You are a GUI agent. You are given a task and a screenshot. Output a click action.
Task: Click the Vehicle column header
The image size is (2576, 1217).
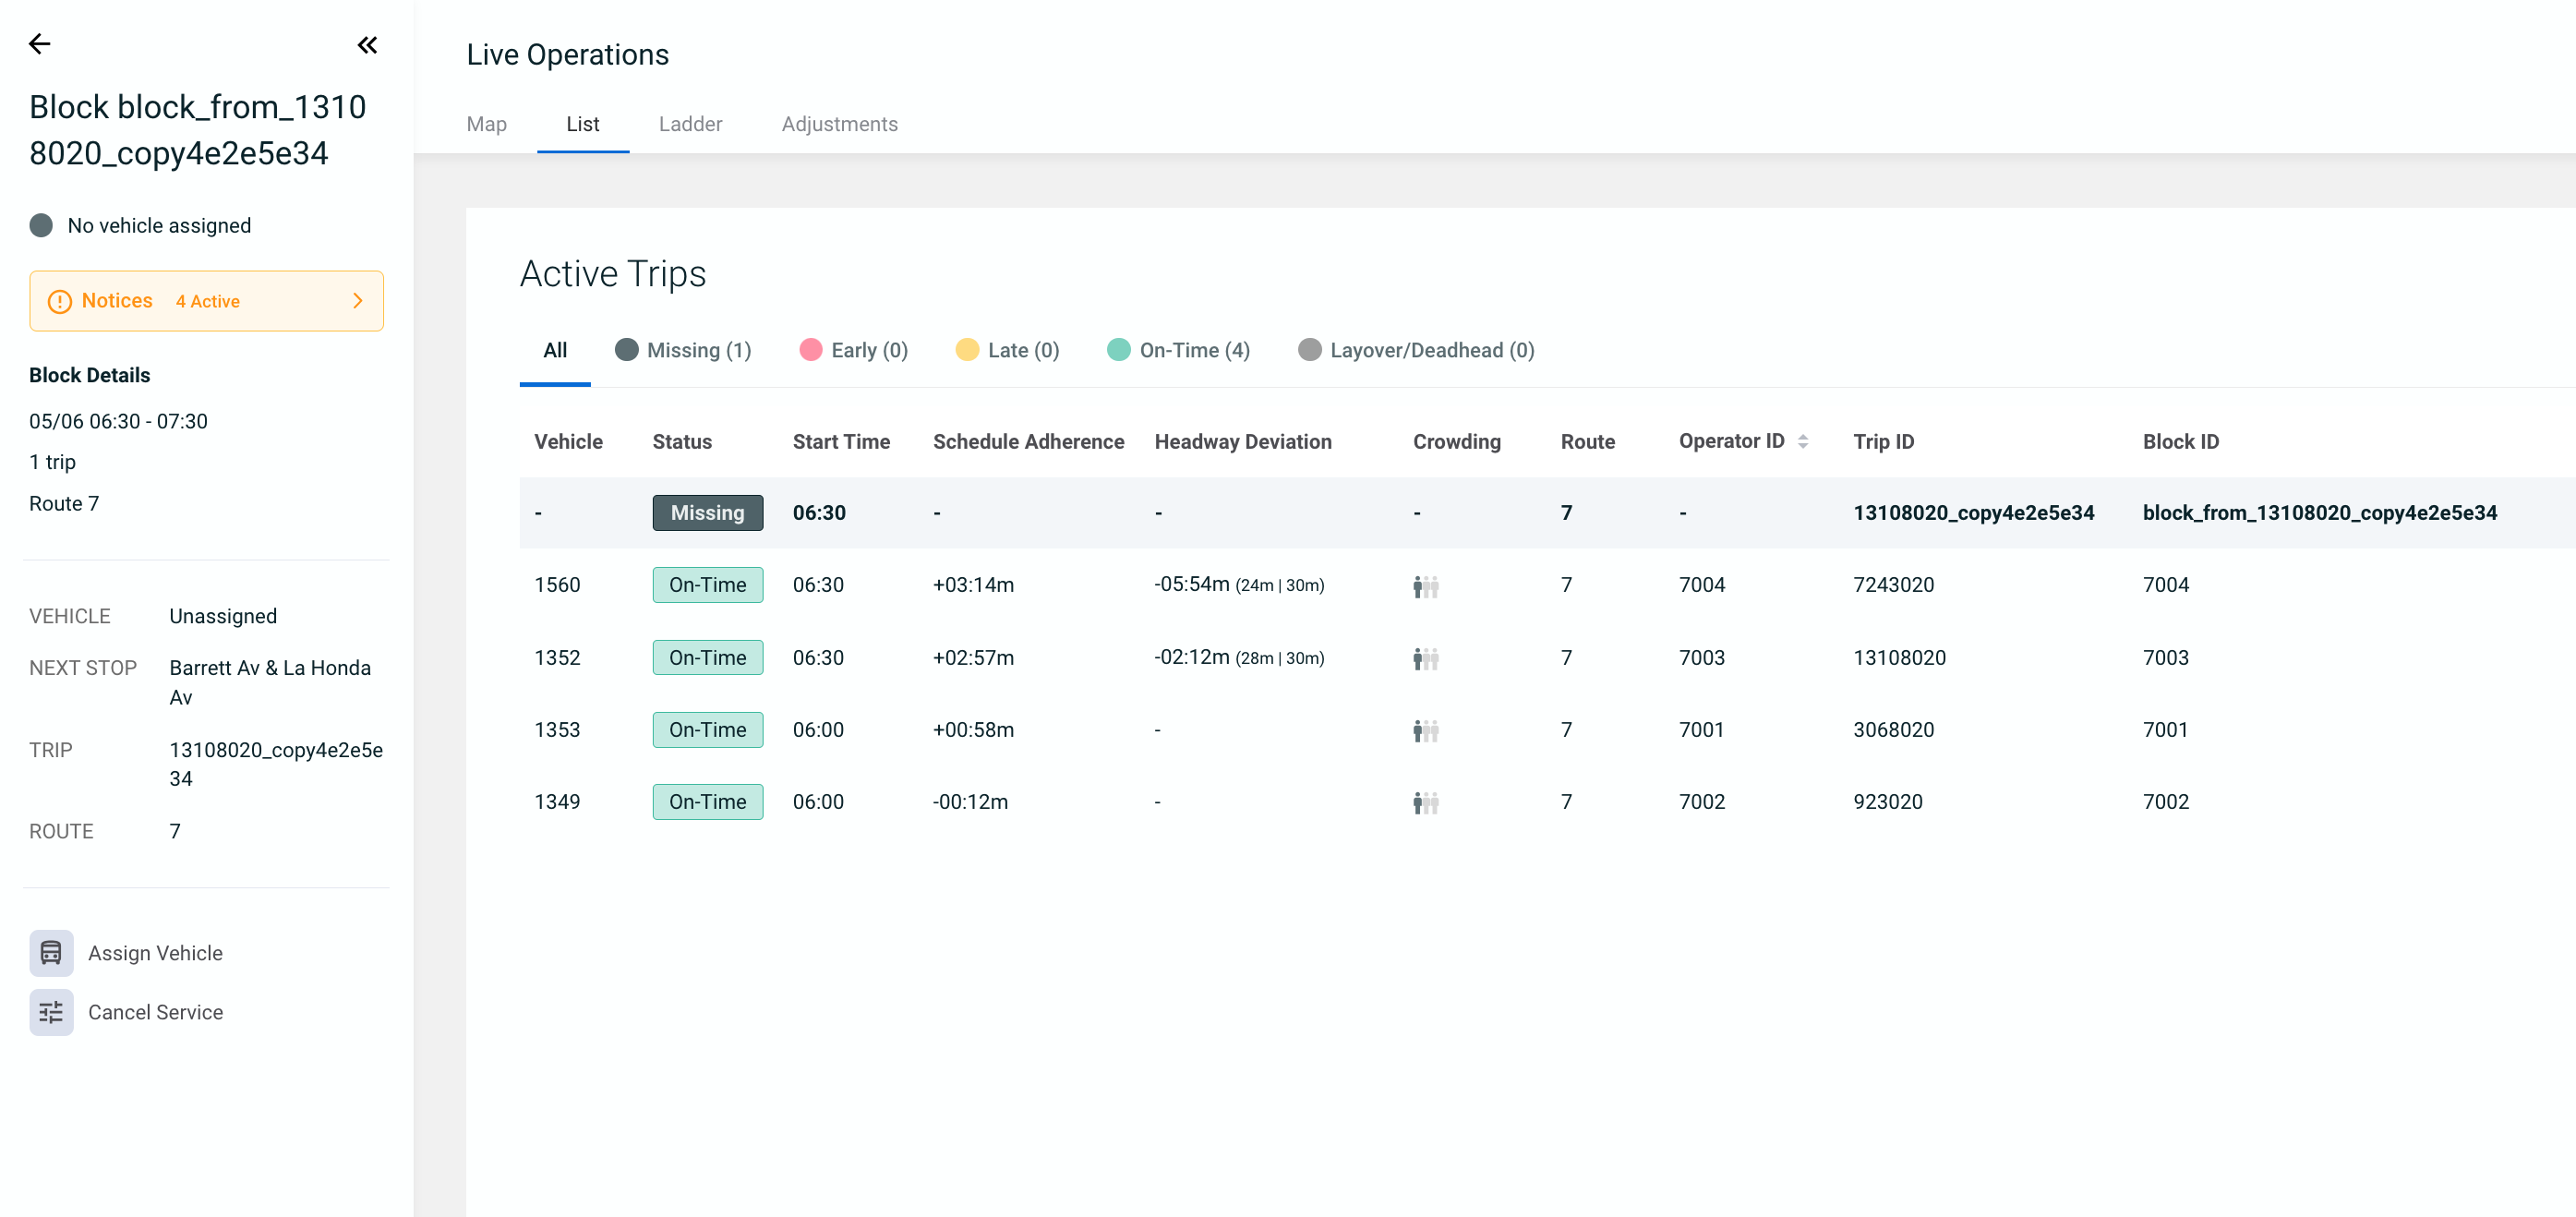pyautogui.click(x=568, y=441)
